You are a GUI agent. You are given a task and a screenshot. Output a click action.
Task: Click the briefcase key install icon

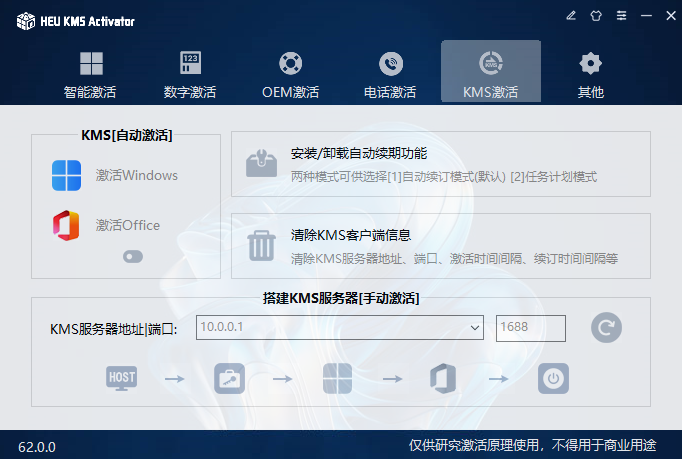pyautogui.click(x=229, y=379)
